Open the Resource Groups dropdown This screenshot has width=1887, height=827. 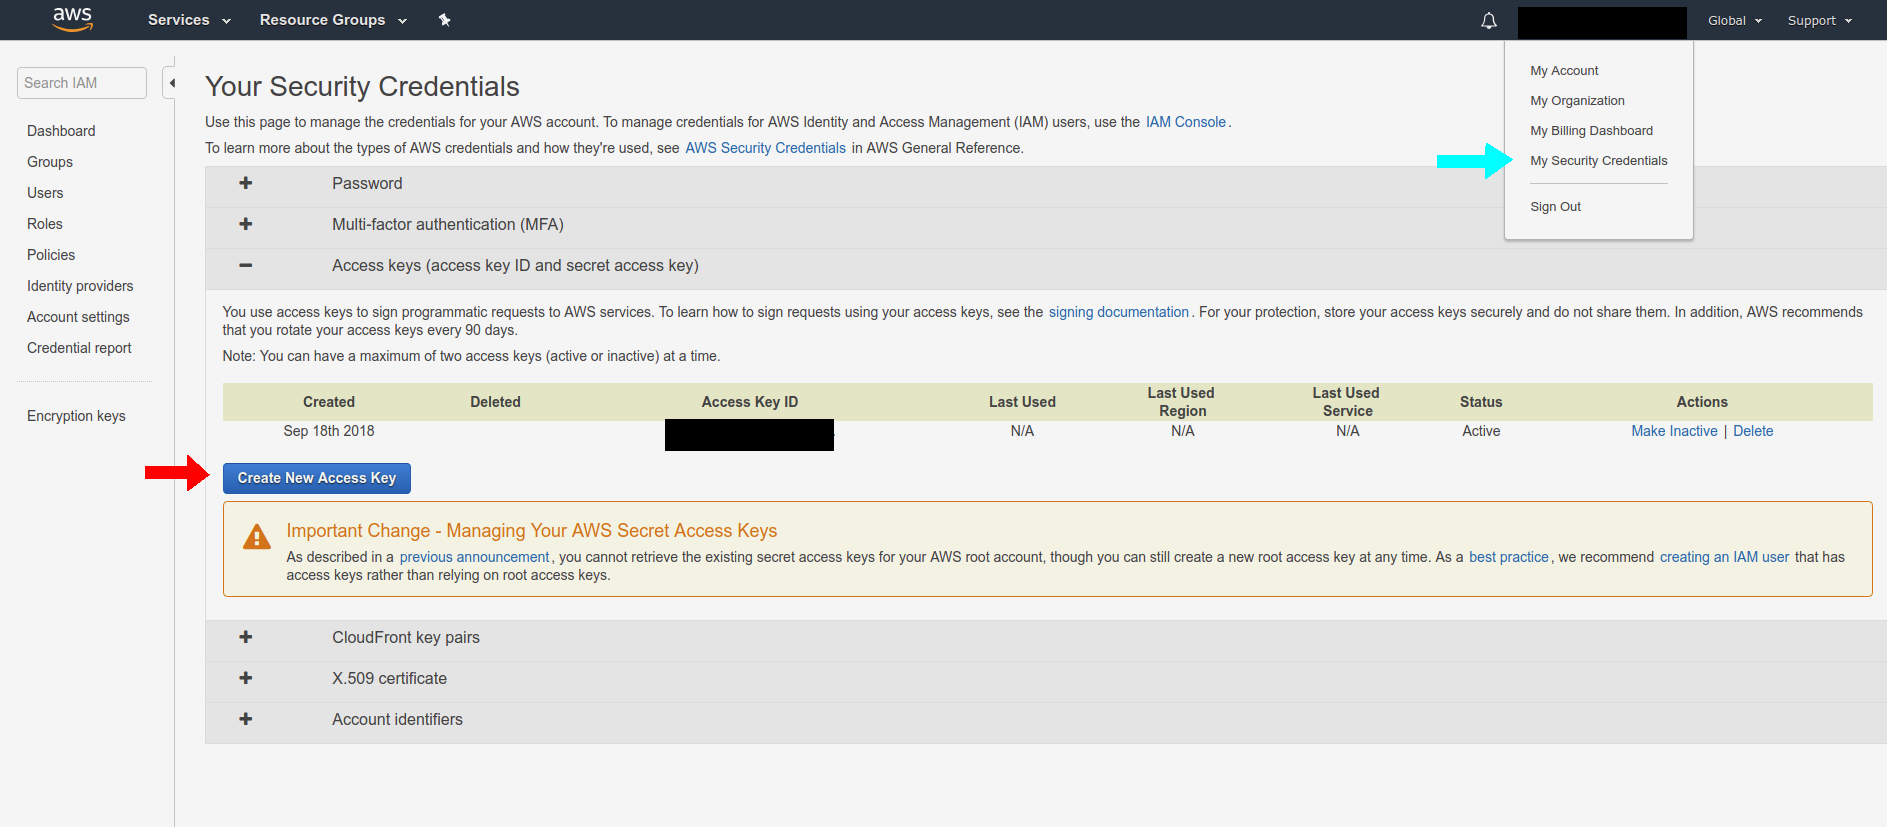coord(333,20)
